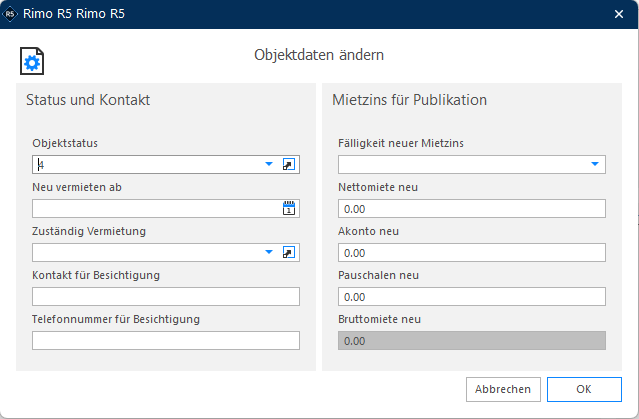Click the 'Zuständig Vermietung' label
The height and width of the screenshot is (419, 639).
coord(89,231)
